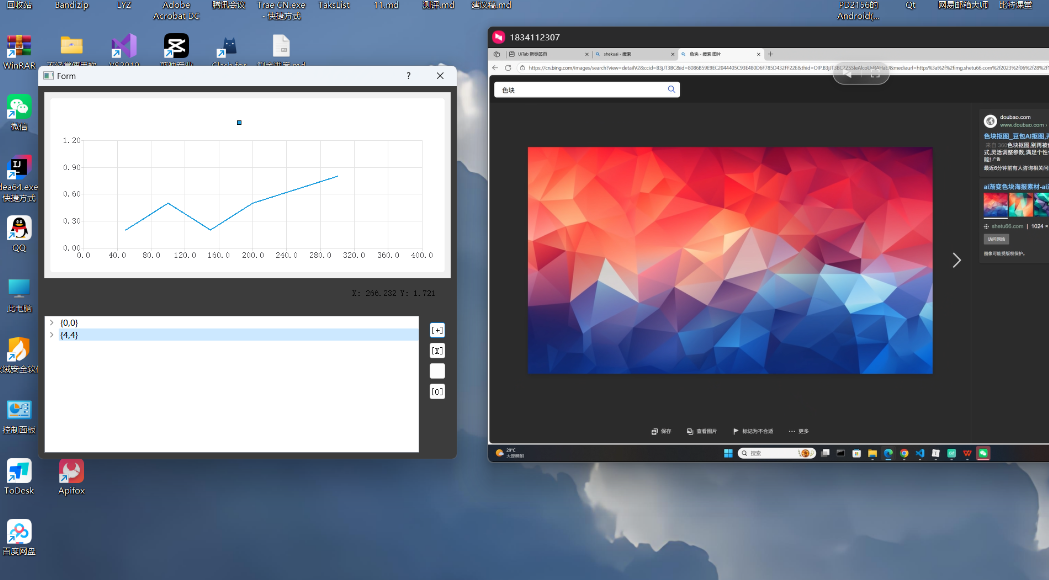Viewport: 1049px width, 580px height.
Task: Click the remote Windows Start button
Action: pos(728,454)
